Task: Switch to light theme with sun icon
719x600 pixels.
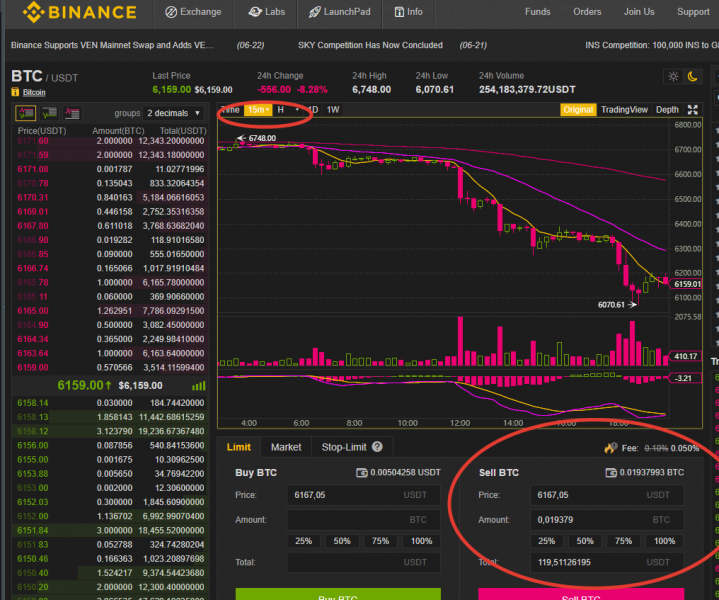Action: [x=673, y=77]
